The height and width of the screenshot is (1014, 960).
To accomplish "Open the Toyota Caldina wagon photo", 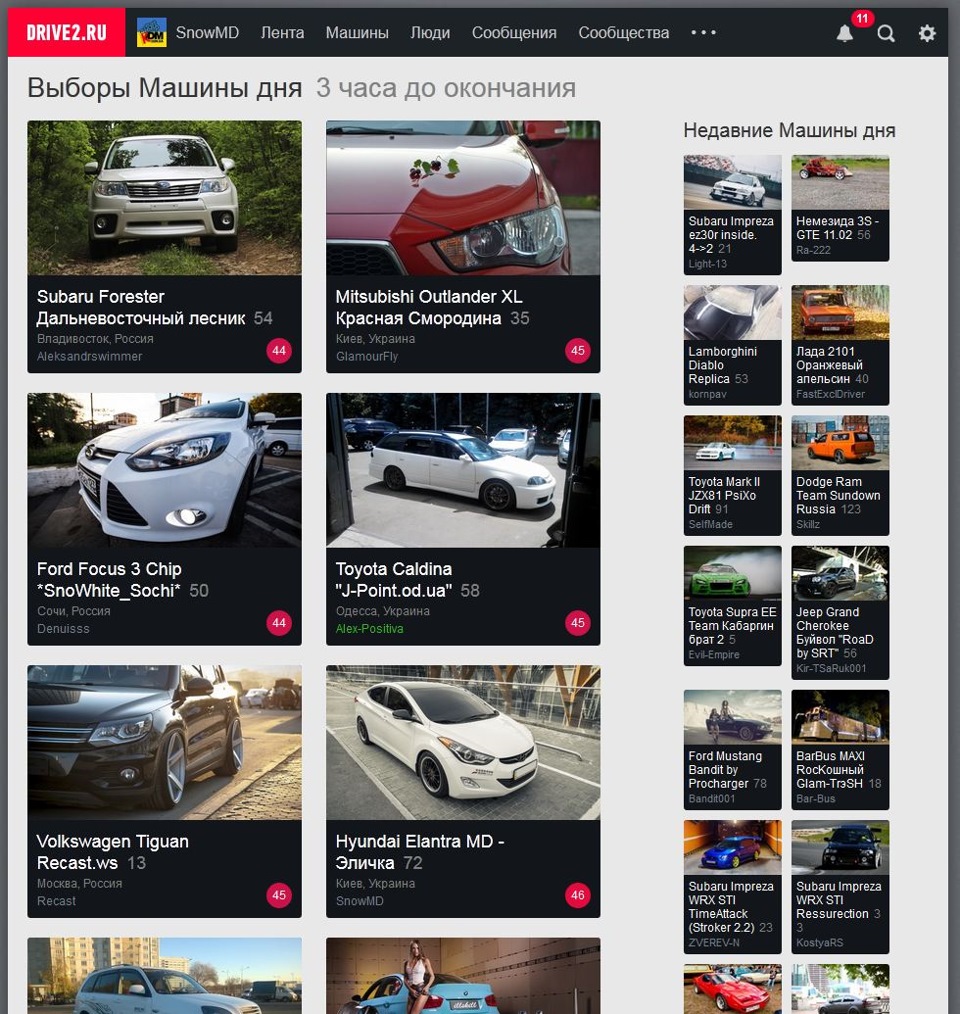I will (x=463, y=470).
